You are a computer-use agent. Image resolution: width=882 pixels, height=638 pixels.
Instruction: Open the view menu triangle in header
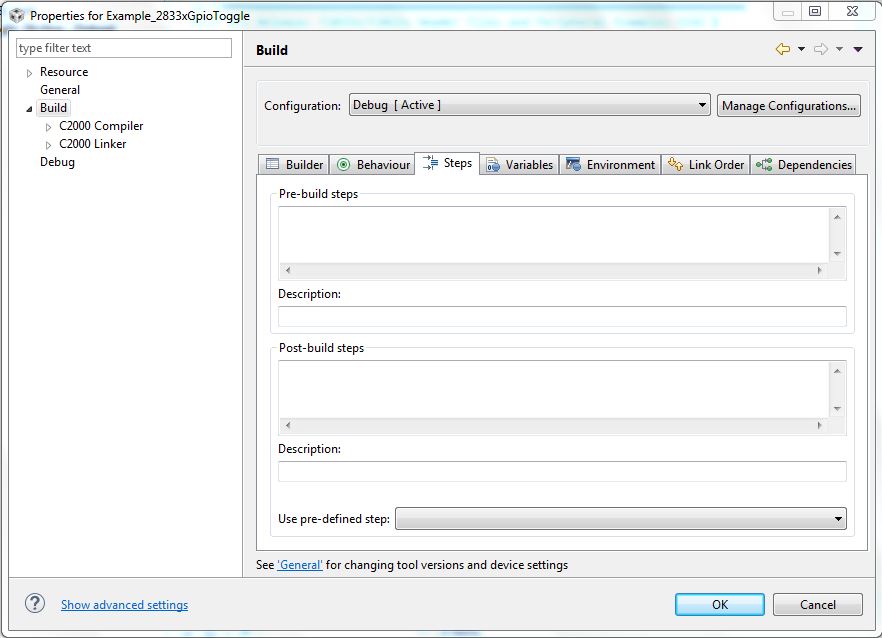[x=858, y=50]
